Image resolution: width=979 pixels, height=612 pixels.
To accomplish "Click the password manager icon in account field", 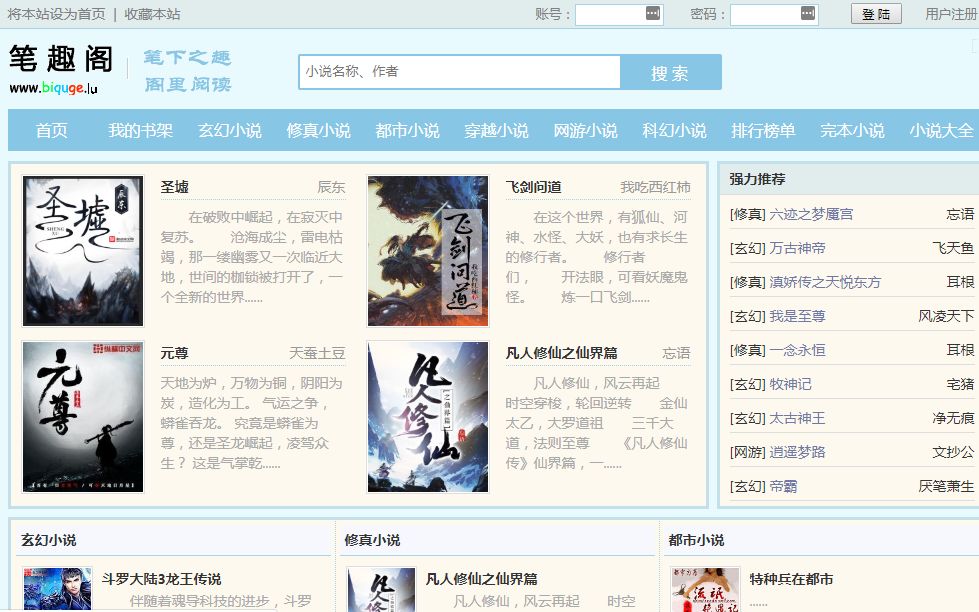I will [x=652, y=13].
